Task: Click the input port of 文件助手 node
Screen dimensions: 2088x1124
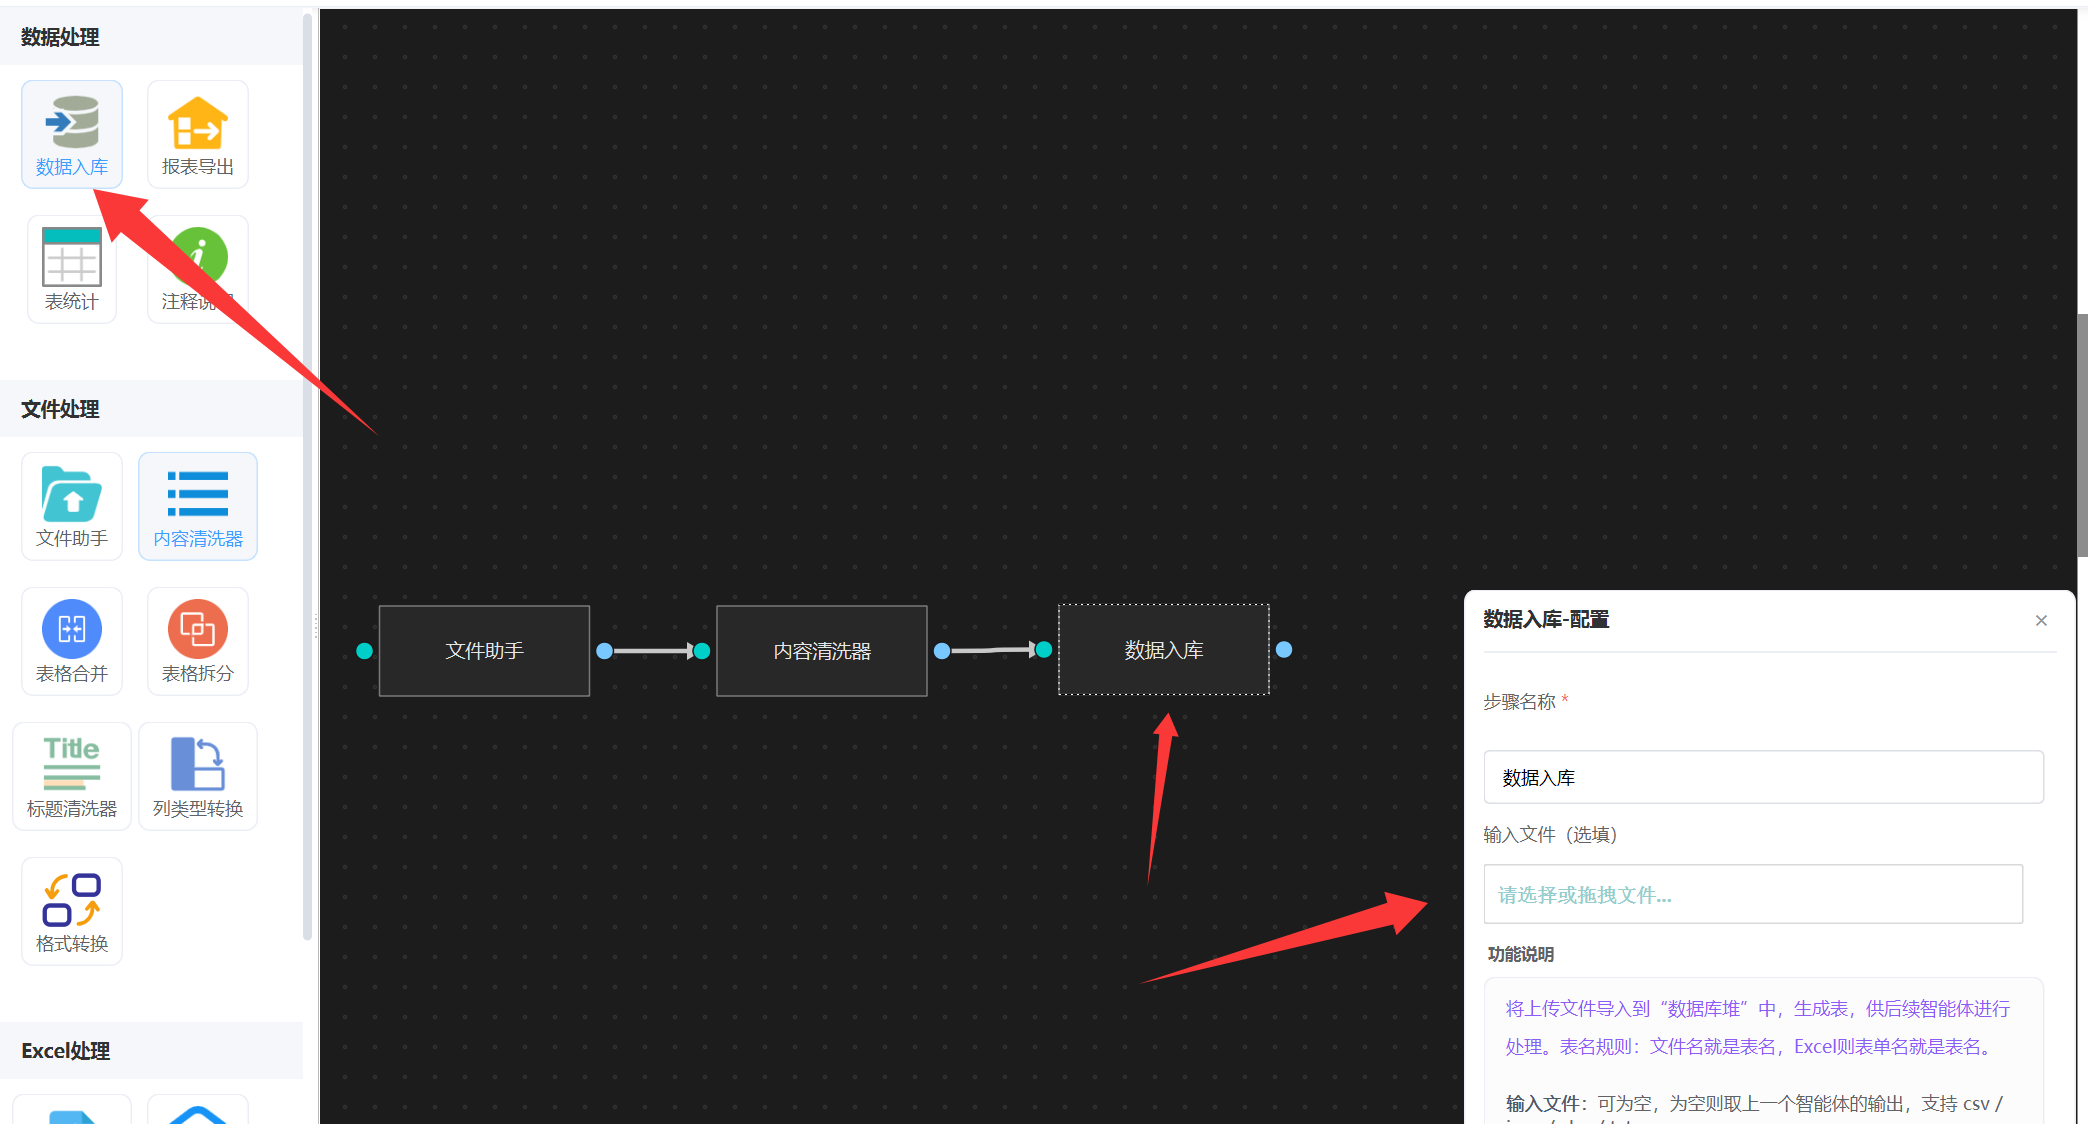Action: coord(365,651)
